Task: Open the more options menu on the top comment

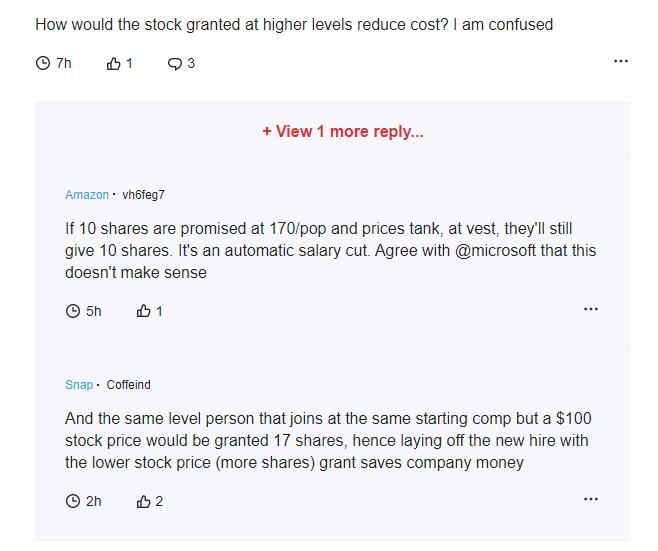Action: [x=621, y=61]
